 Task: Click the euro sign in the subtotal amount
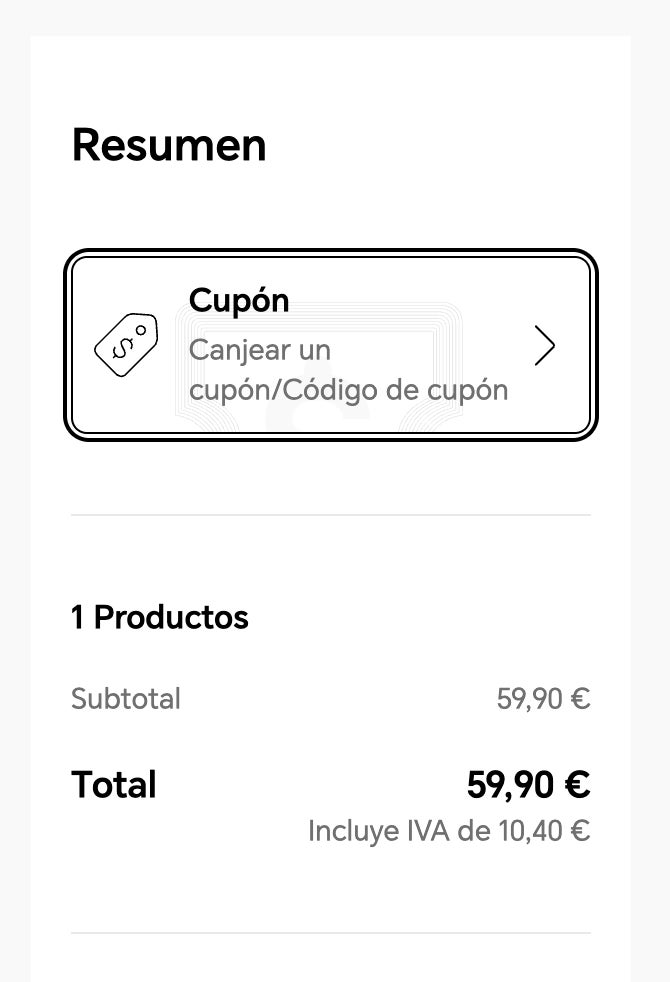[580, 698]
